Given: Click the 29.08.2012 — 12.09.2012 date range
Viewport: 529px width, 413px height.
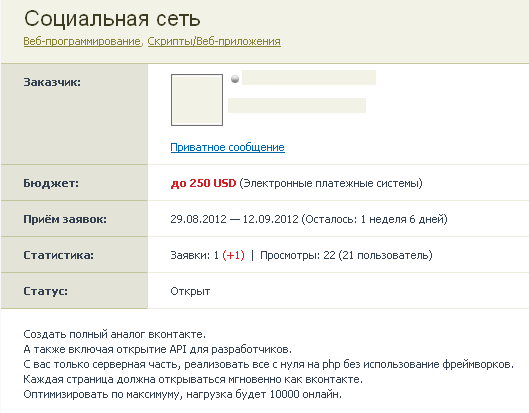Looking at the screenshot, I should pos(234,219).
